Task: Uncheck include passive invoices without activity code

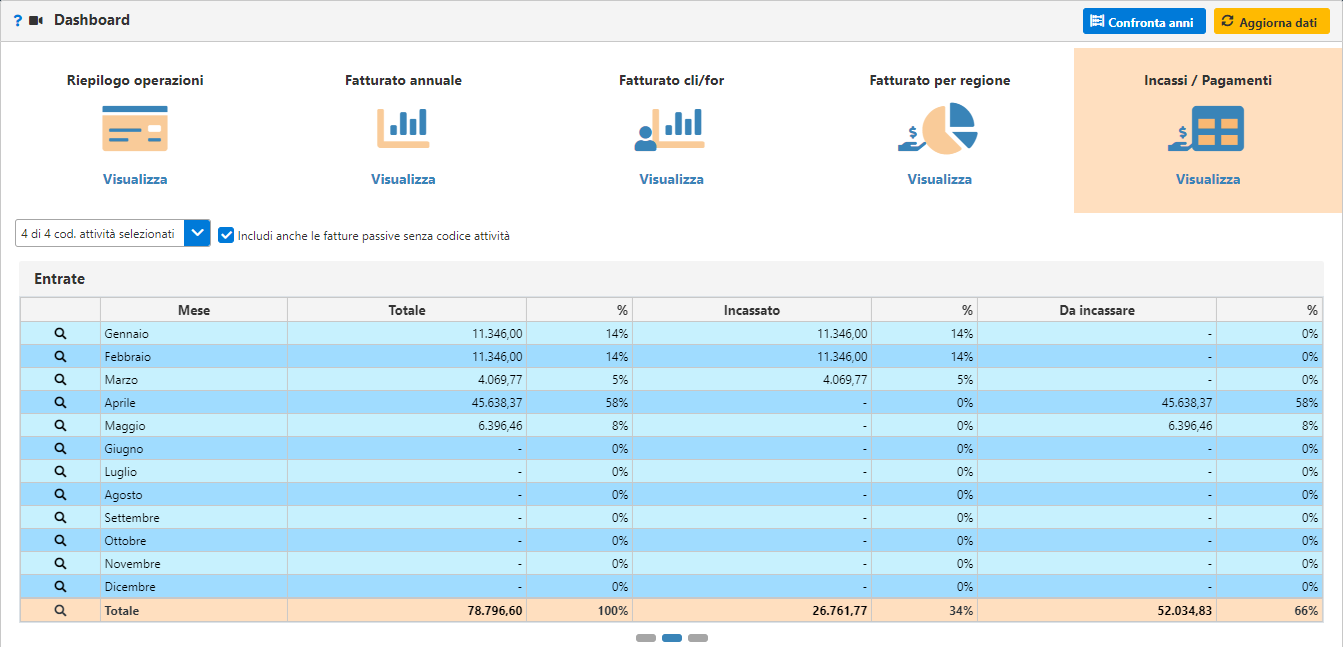Action: [x=227, y=235]
